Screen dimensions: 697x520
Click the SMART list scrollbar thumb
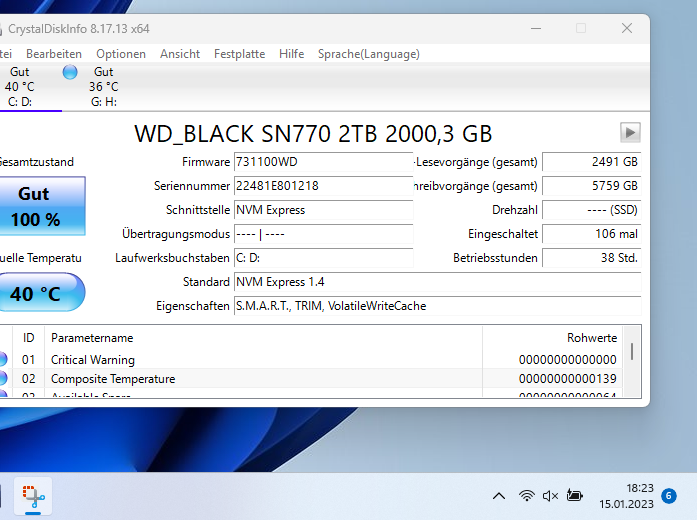(x=632, y=351)
